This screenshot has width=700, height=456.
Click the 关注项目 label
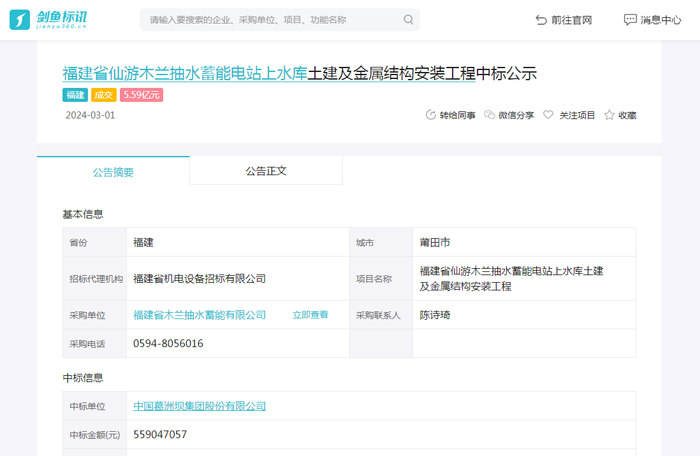pos(577,115)
